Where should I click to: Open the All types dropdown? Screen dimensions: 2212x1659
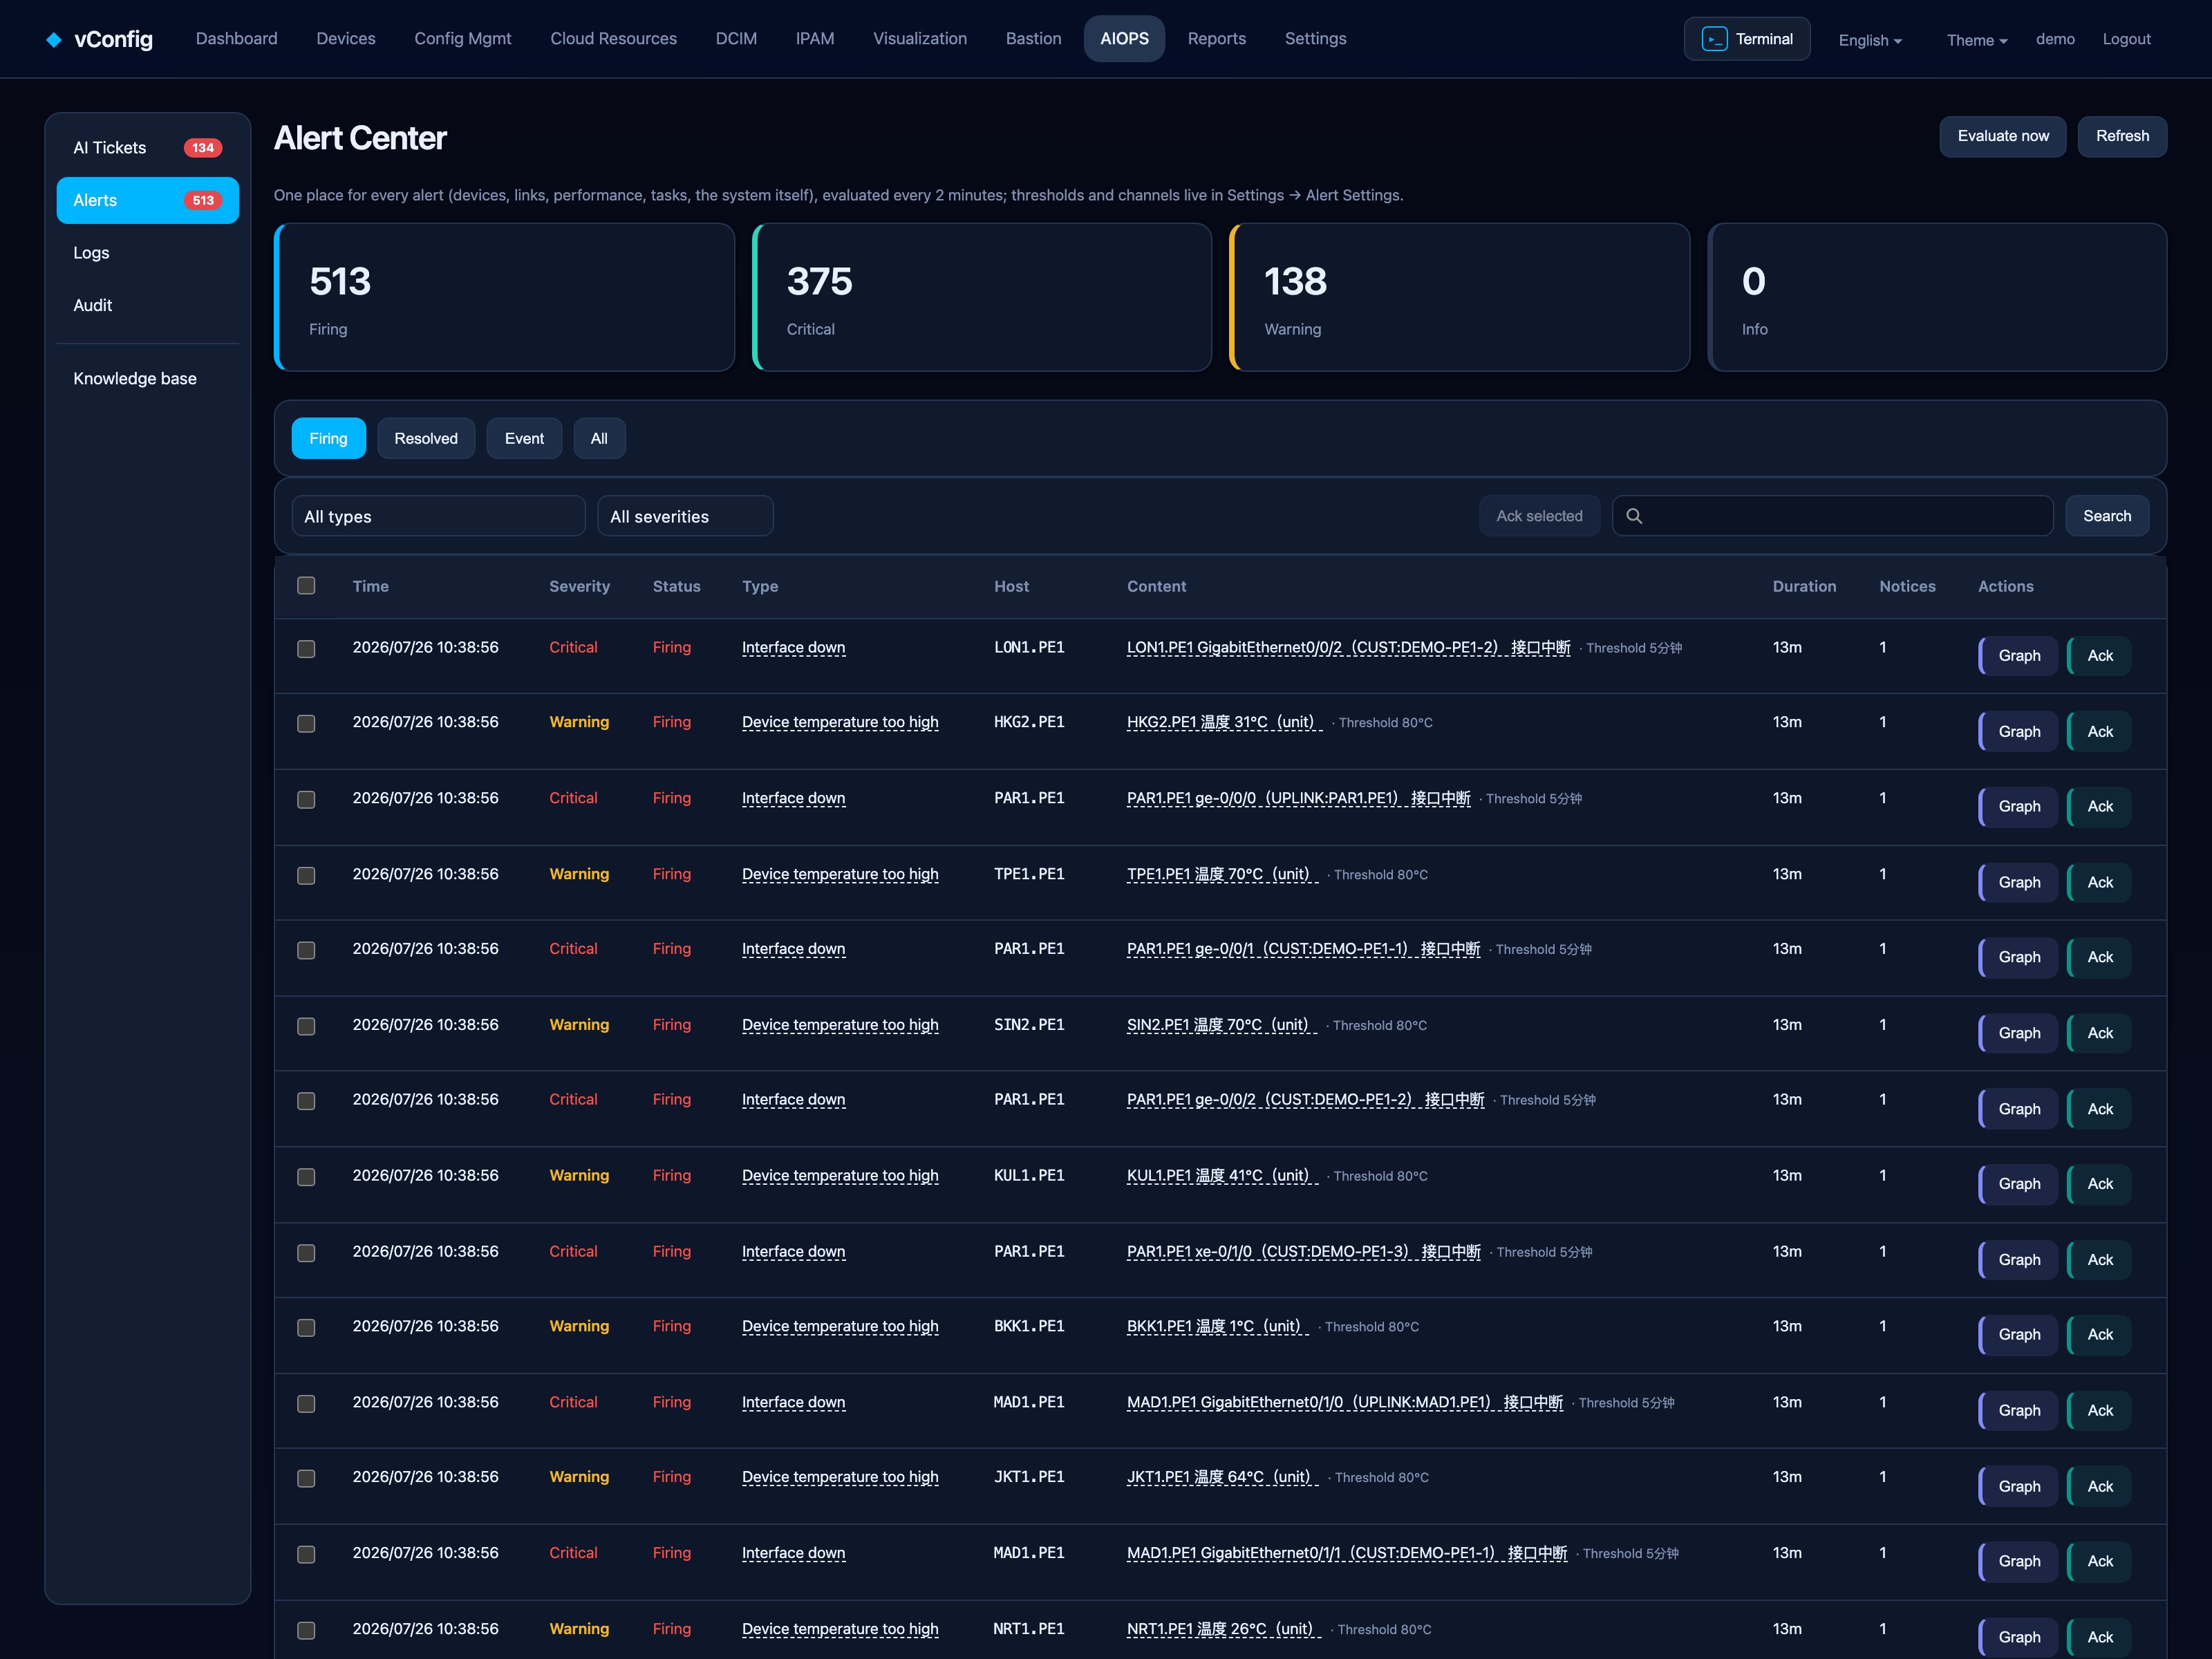tap(438, 516)
